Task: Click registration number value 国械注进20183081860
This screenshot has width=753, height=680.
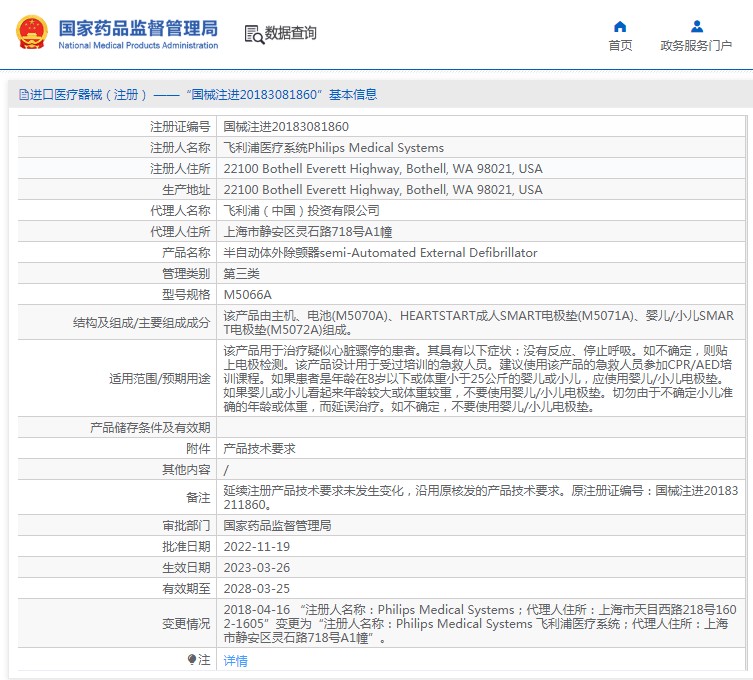Action: tap(286, 127)
